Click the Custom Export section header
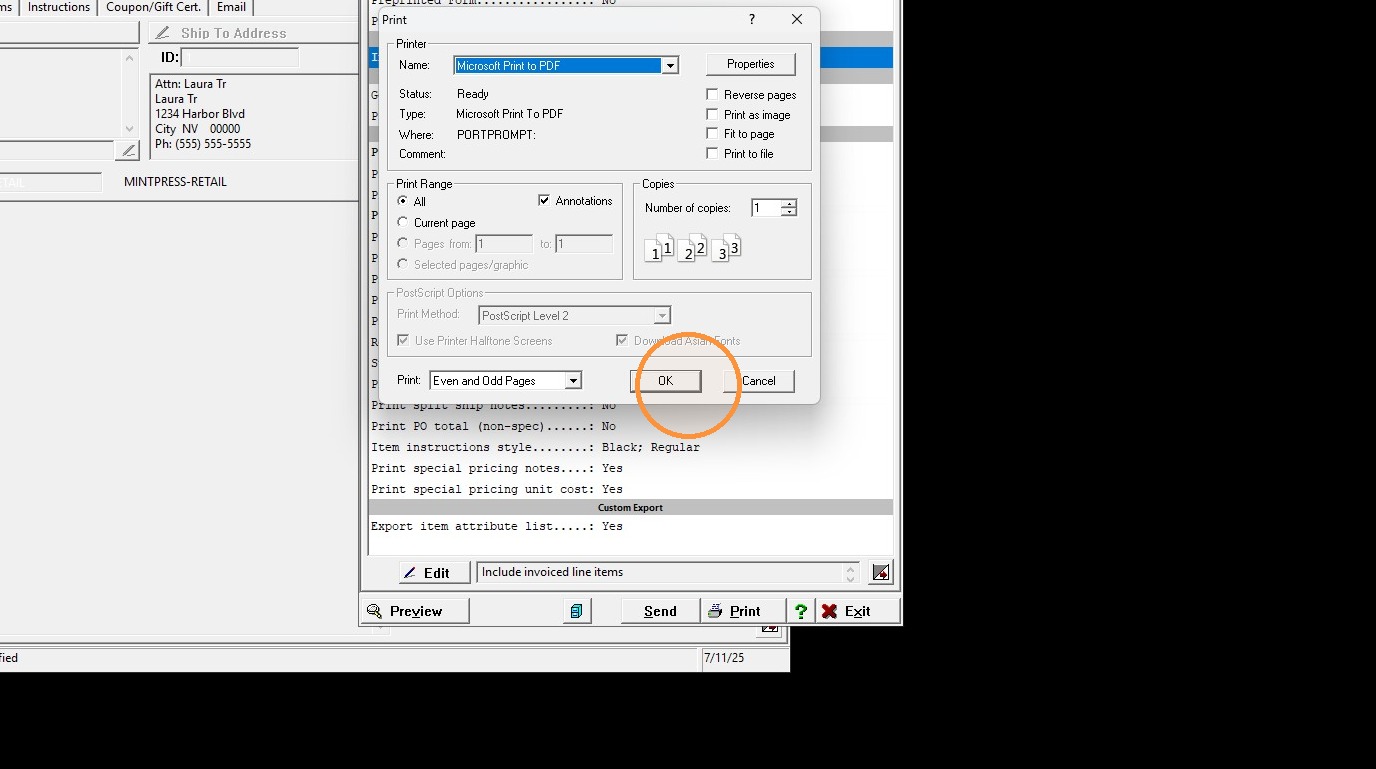Screen dimensions: 1376x769 (x=630, y=507)
